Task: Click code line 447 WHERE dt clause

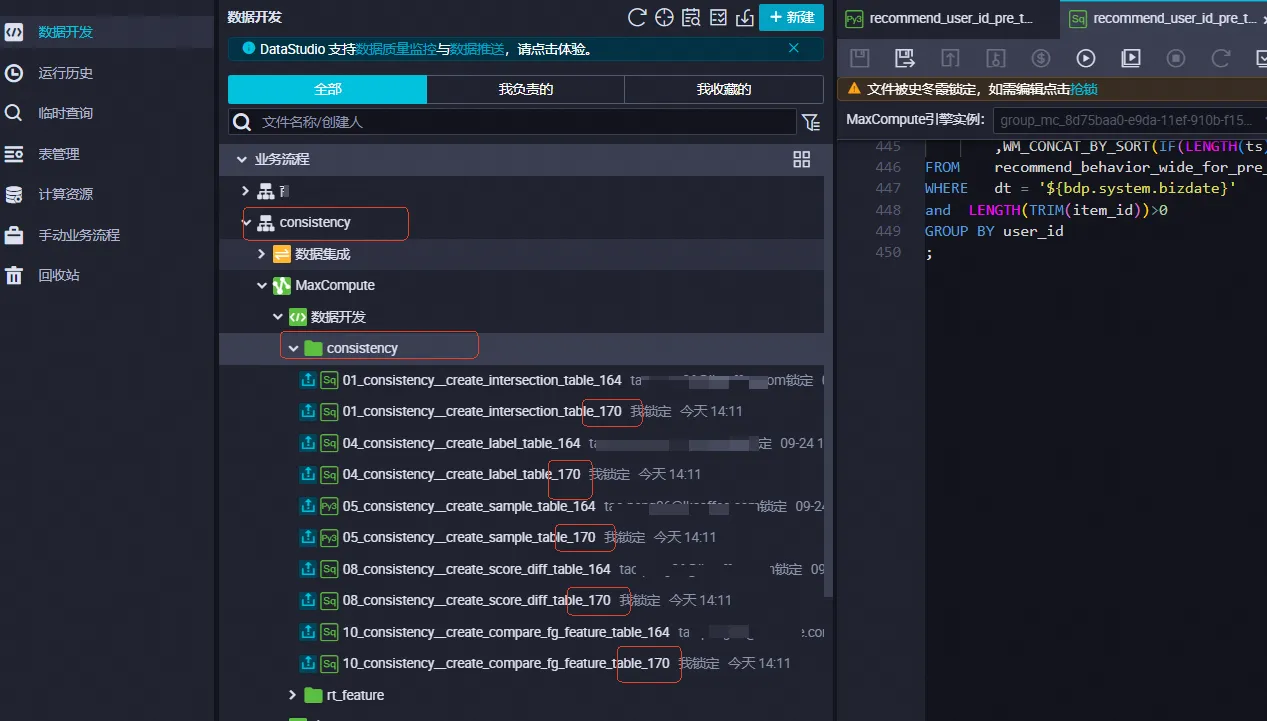Action: tap(1081, 188)
